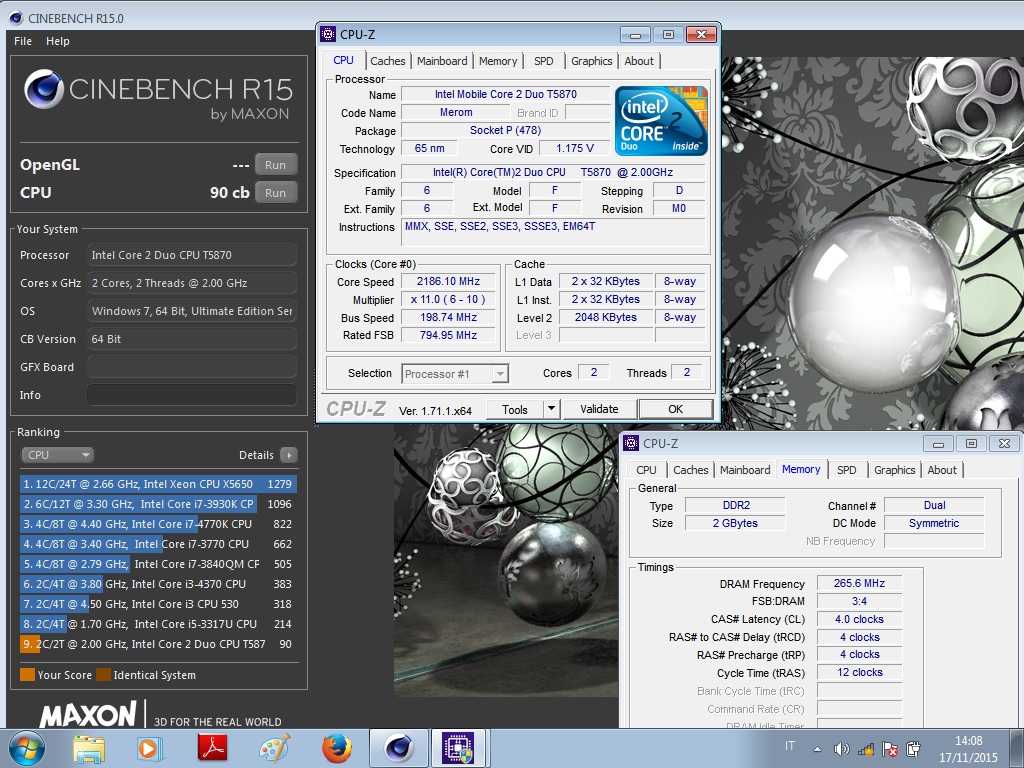Select Core i3 530 ranking row
Viewport: 1024px width, 768px height.
pos(159,604)
